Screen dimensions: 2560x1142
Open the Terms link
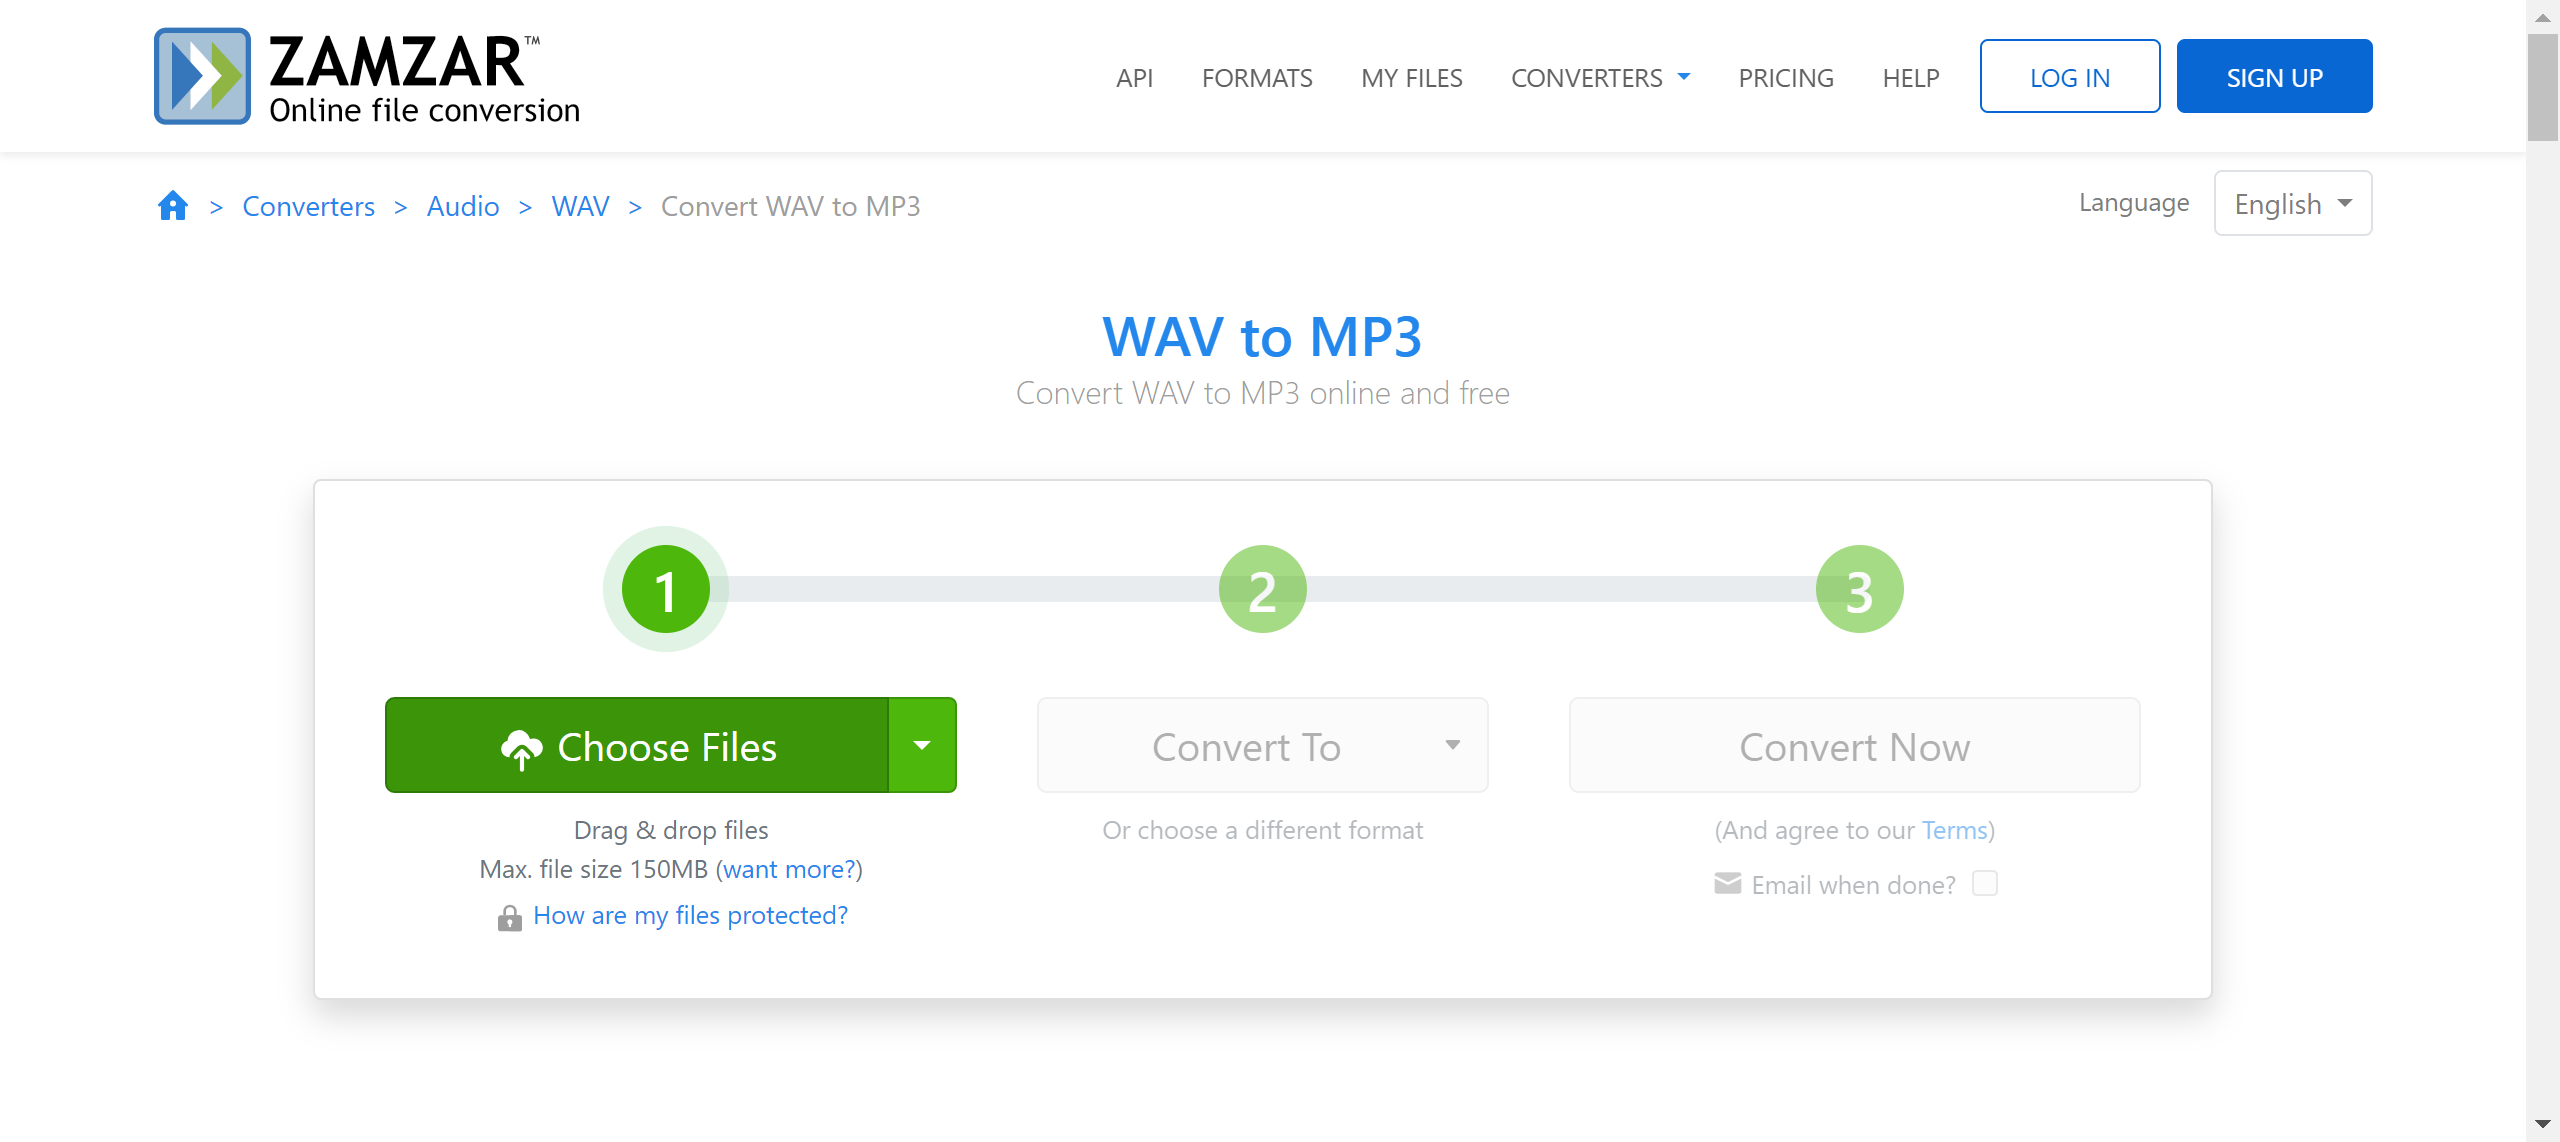1954,831
